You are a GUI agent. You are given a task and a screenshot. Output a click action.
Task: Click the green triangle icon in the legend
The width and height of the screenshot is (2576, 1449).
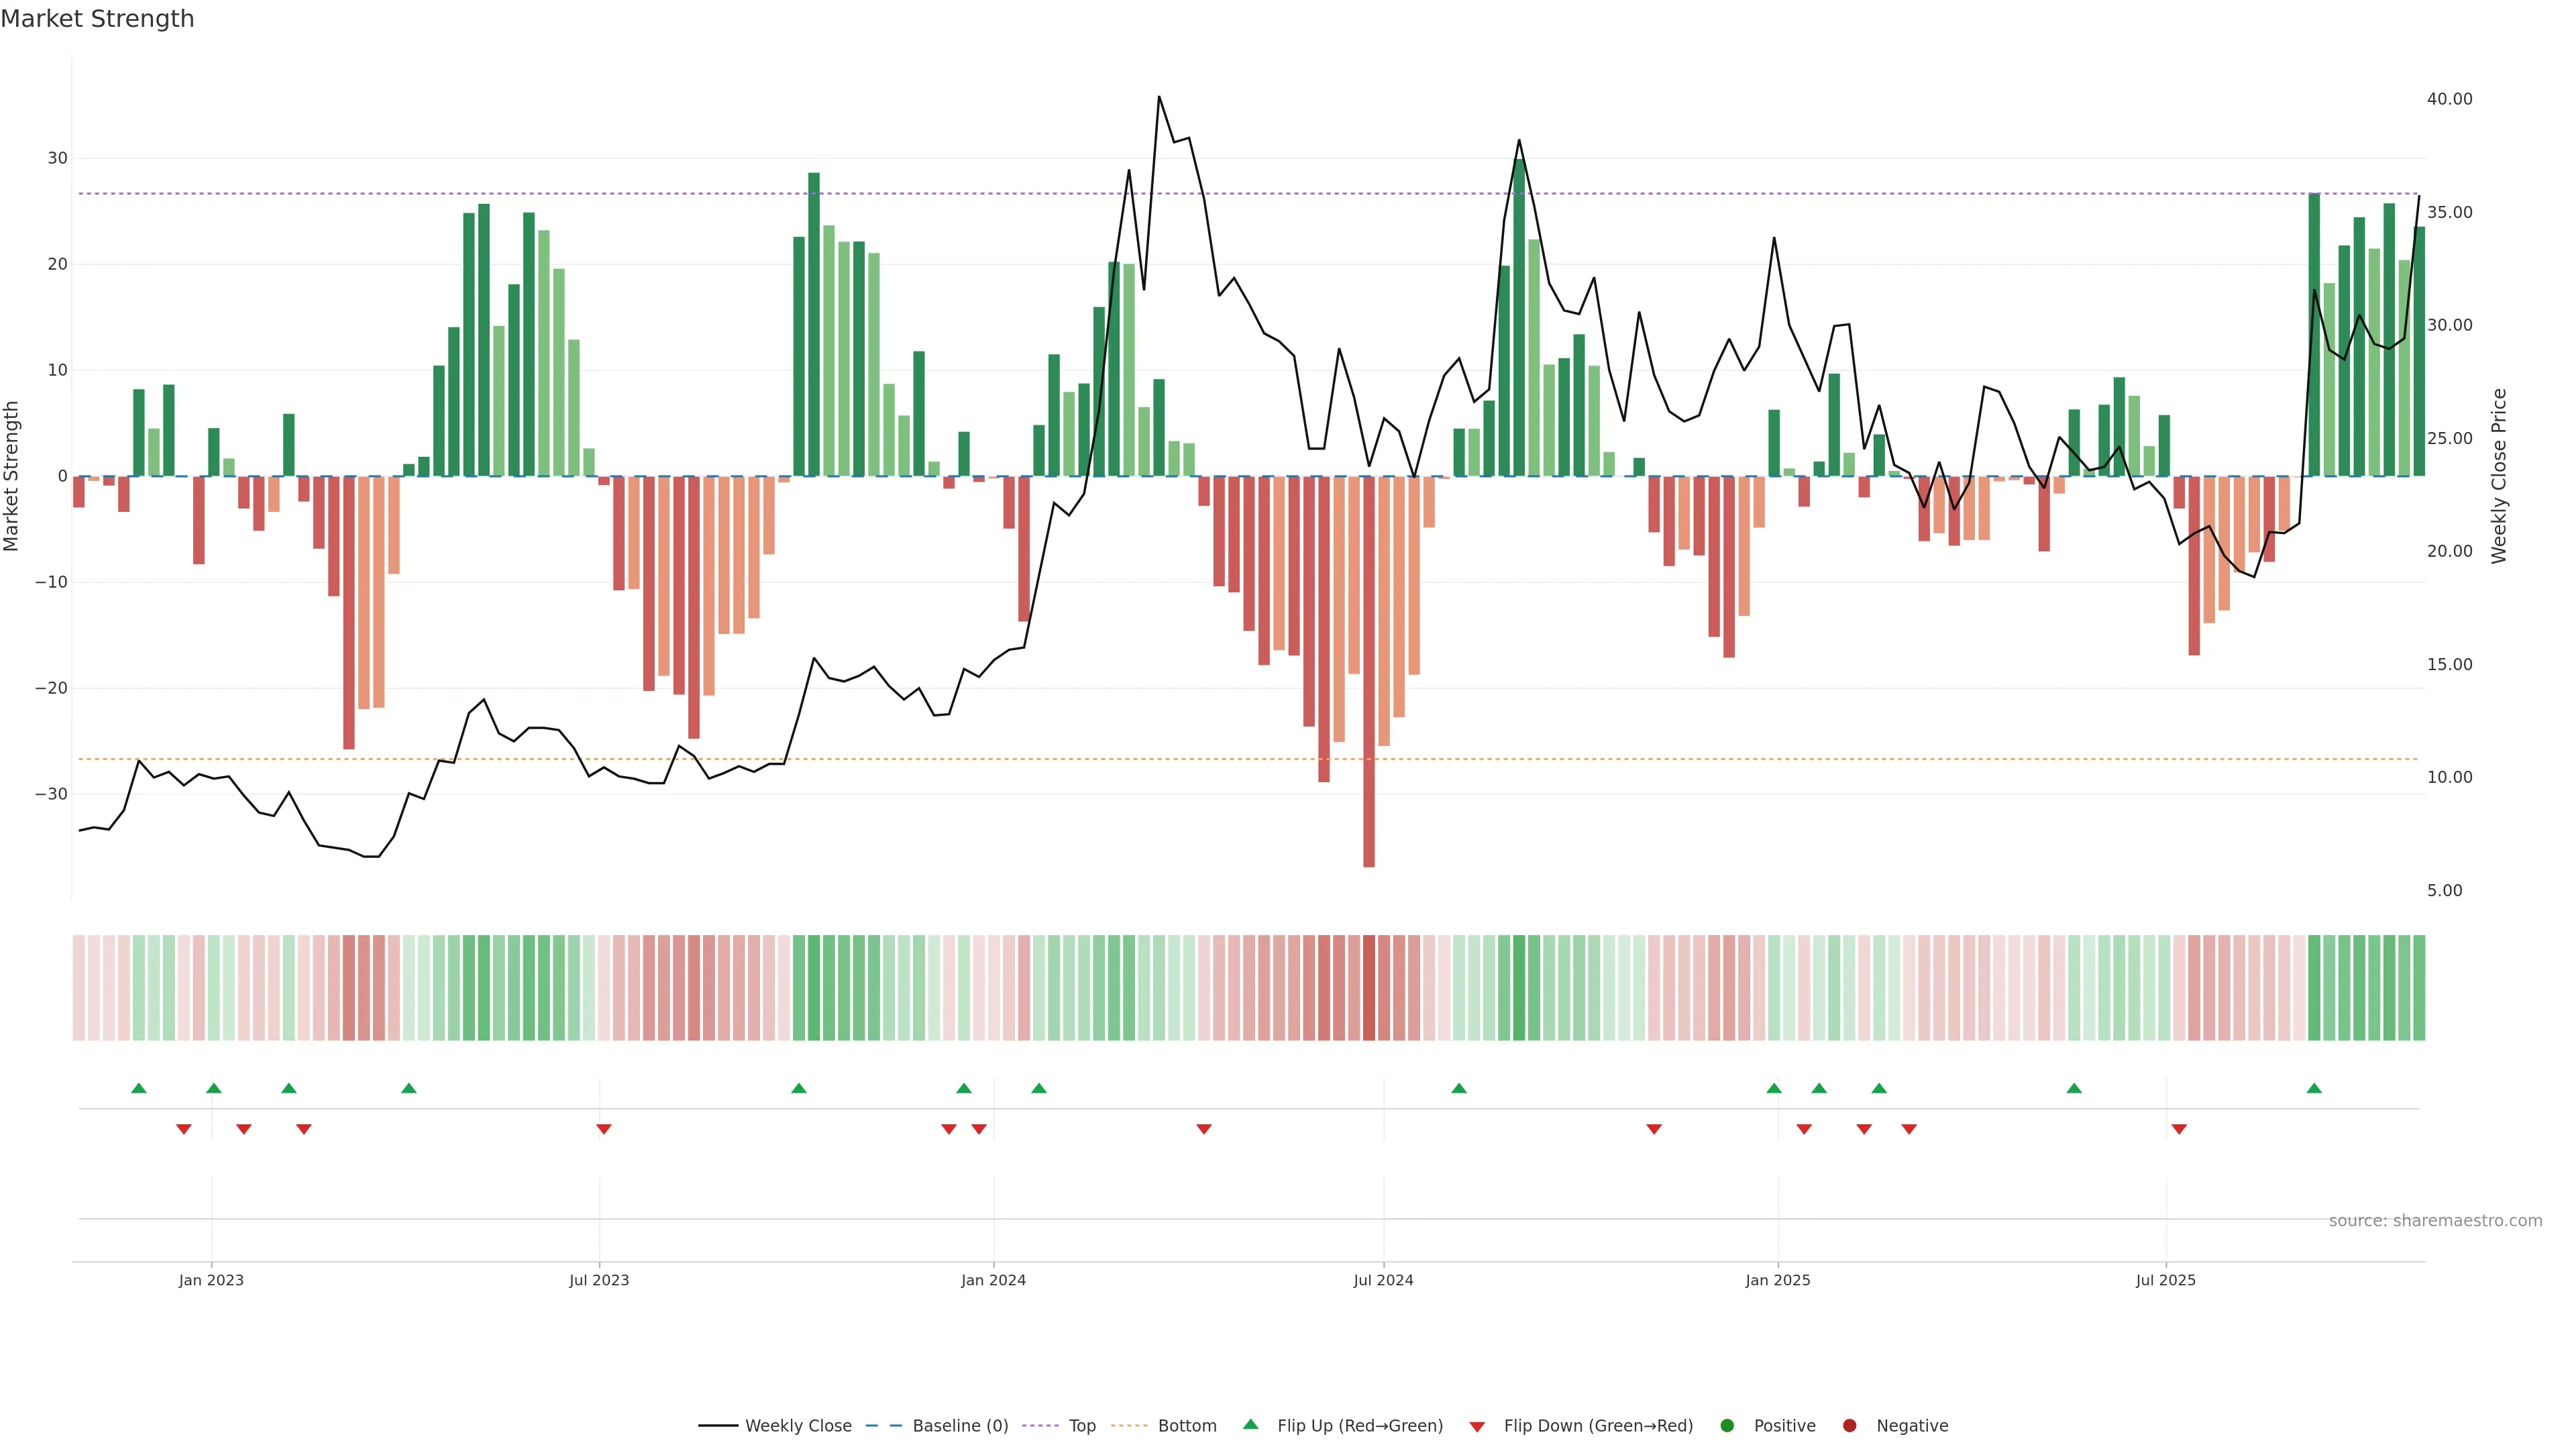pos(1250,1424)
